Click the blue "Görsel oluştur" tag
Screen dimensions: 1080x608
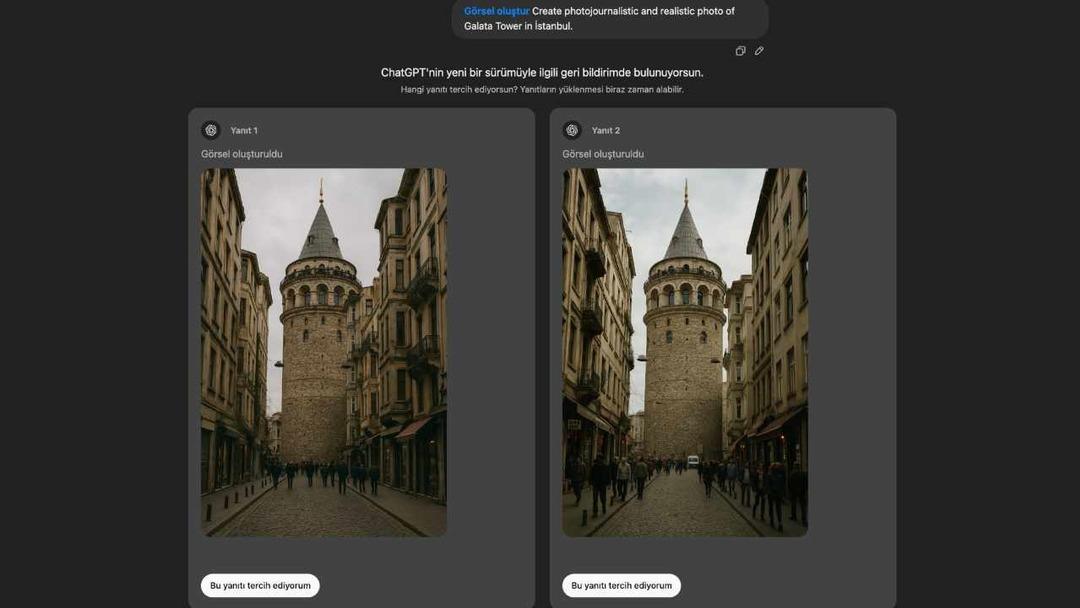tap(496, 11)
